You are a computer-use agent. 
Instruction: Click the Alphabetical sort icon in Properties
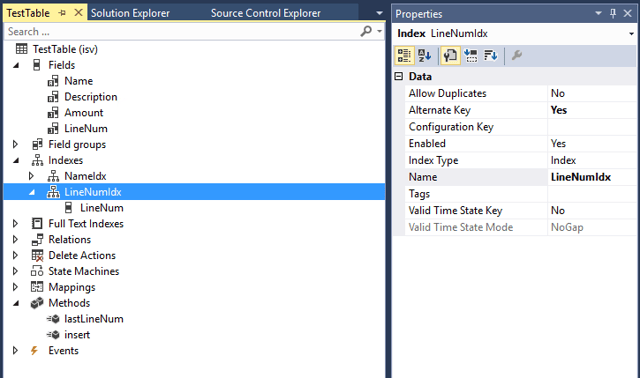(x=424, y=56)
